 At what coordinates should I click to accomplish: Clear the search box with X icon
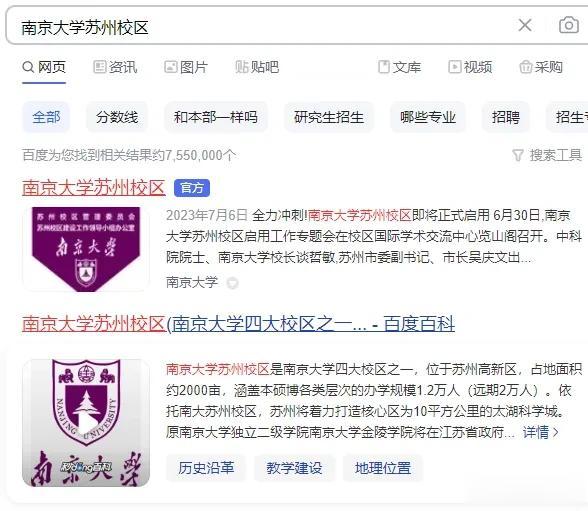(525, 25)
